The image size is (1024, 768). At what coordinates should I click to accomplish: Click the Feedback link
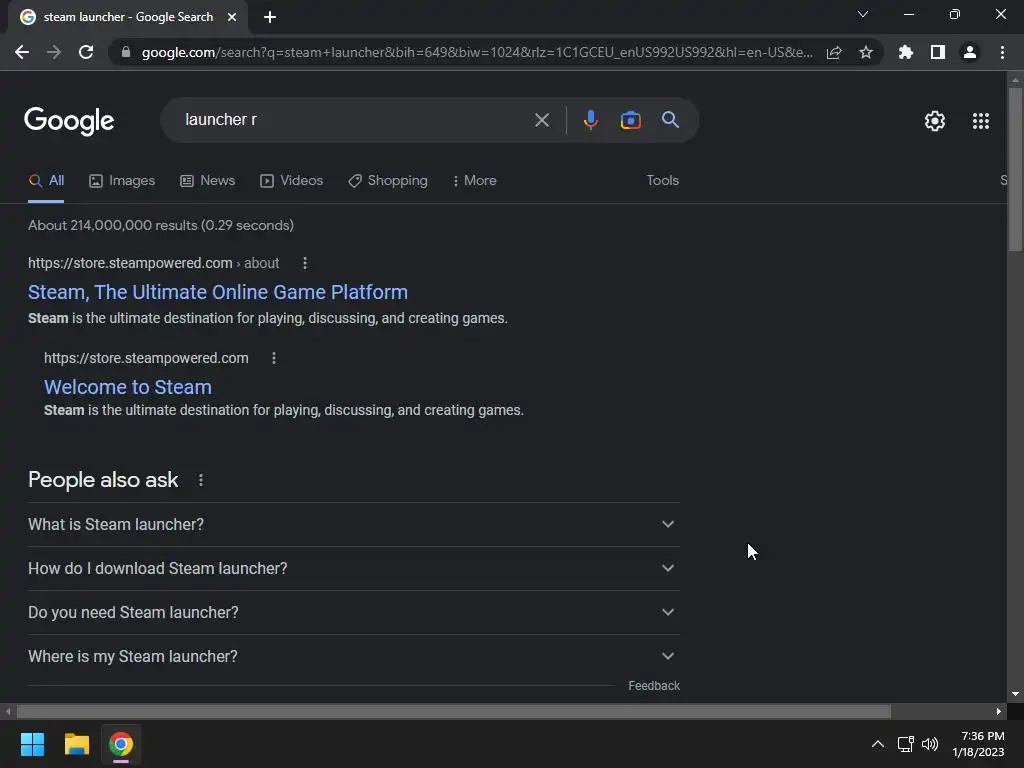coord(654,686)
